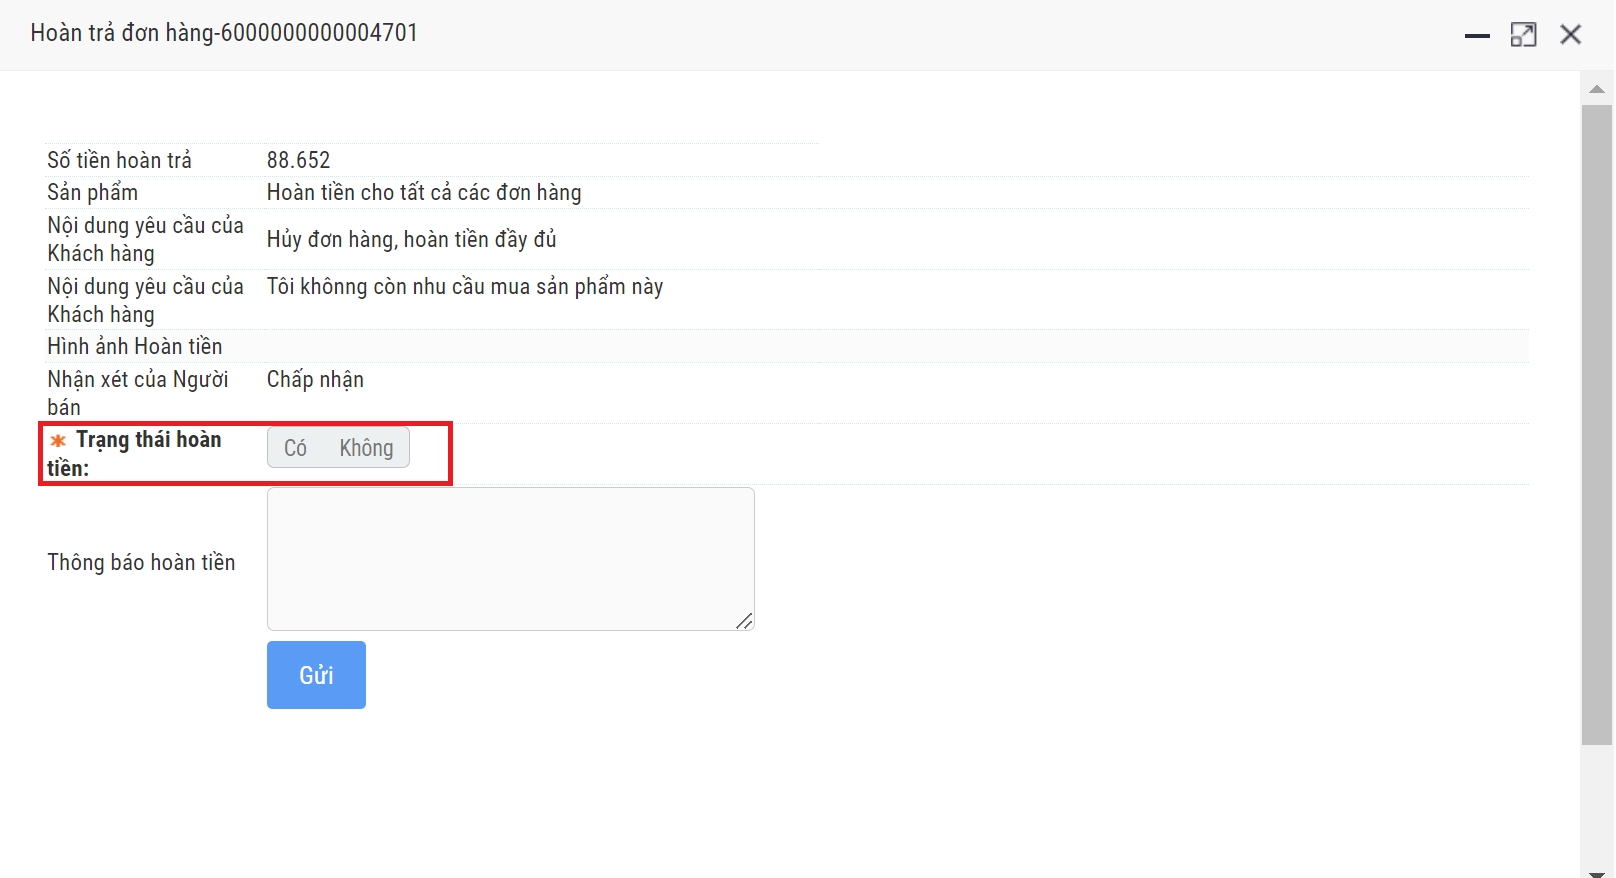
Task: Click the scrollbar up arrow
Action: [1597, 89]
